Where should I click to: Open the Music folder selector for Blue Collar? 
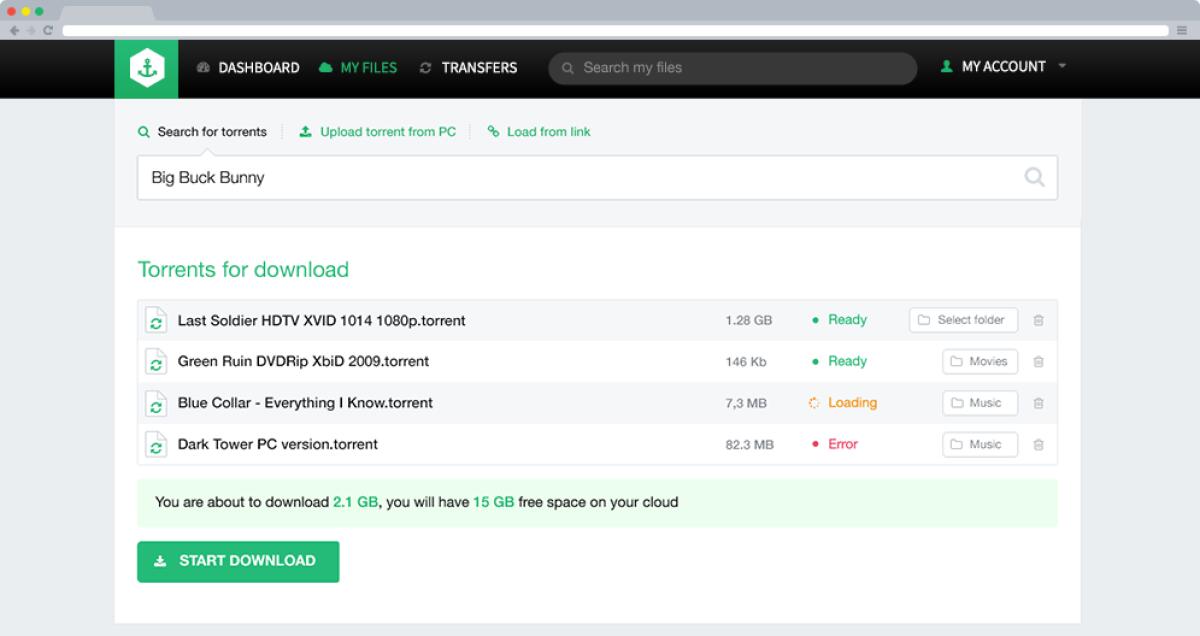click(x=979, y=403)
